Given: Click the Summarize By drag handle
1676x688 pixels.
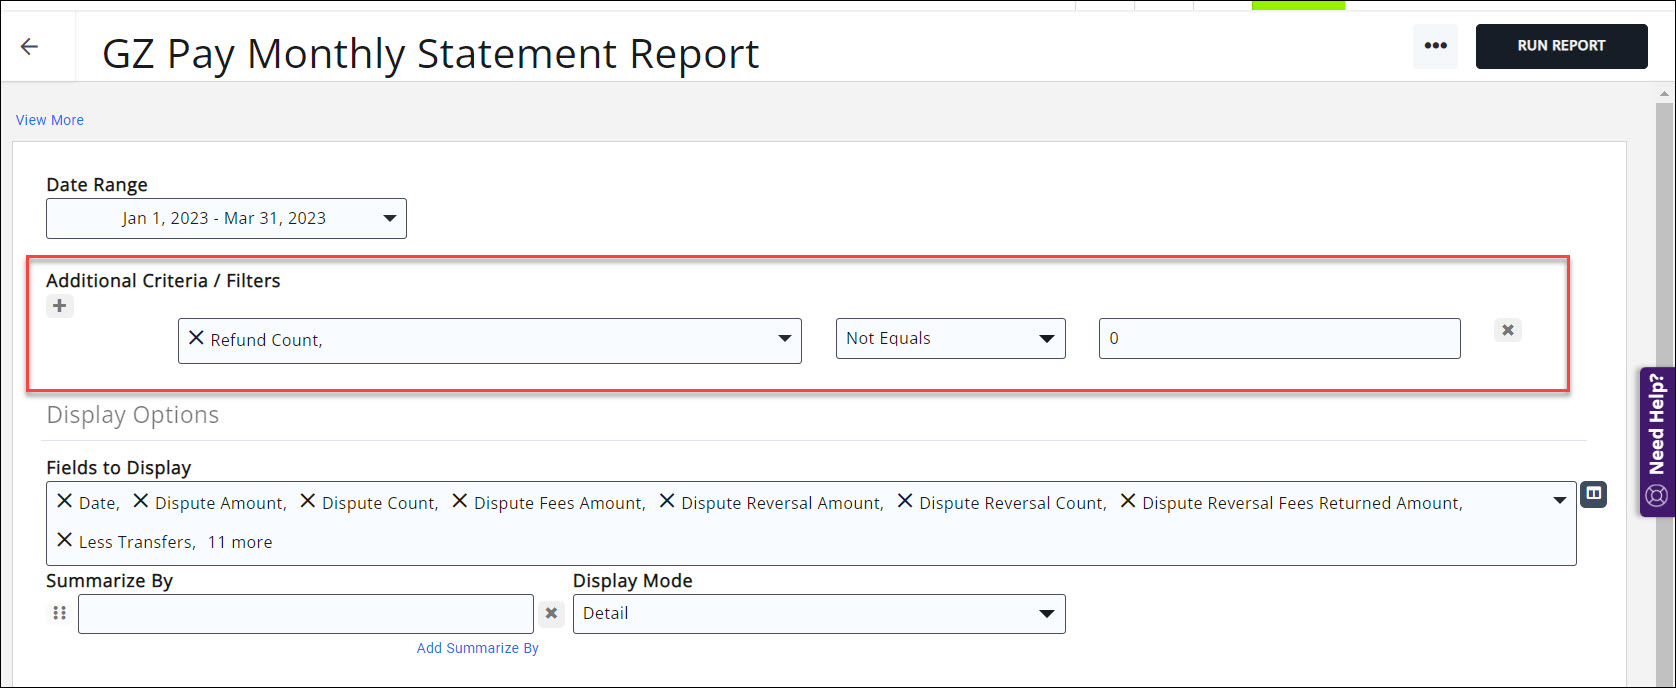Looking at the screenshot, I should point(59,613).
